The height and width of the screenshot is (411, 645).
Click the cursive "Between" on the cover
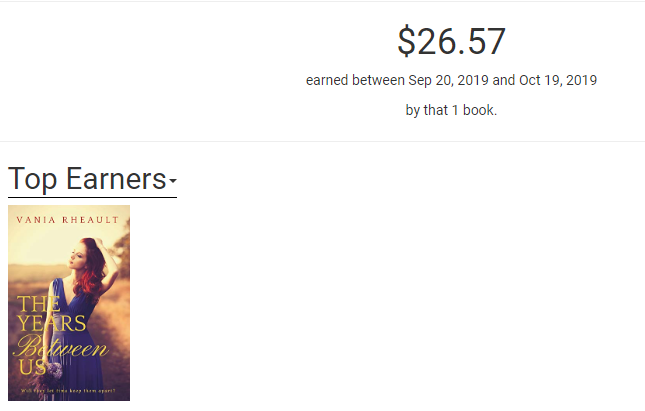click(x=58, y=347)
